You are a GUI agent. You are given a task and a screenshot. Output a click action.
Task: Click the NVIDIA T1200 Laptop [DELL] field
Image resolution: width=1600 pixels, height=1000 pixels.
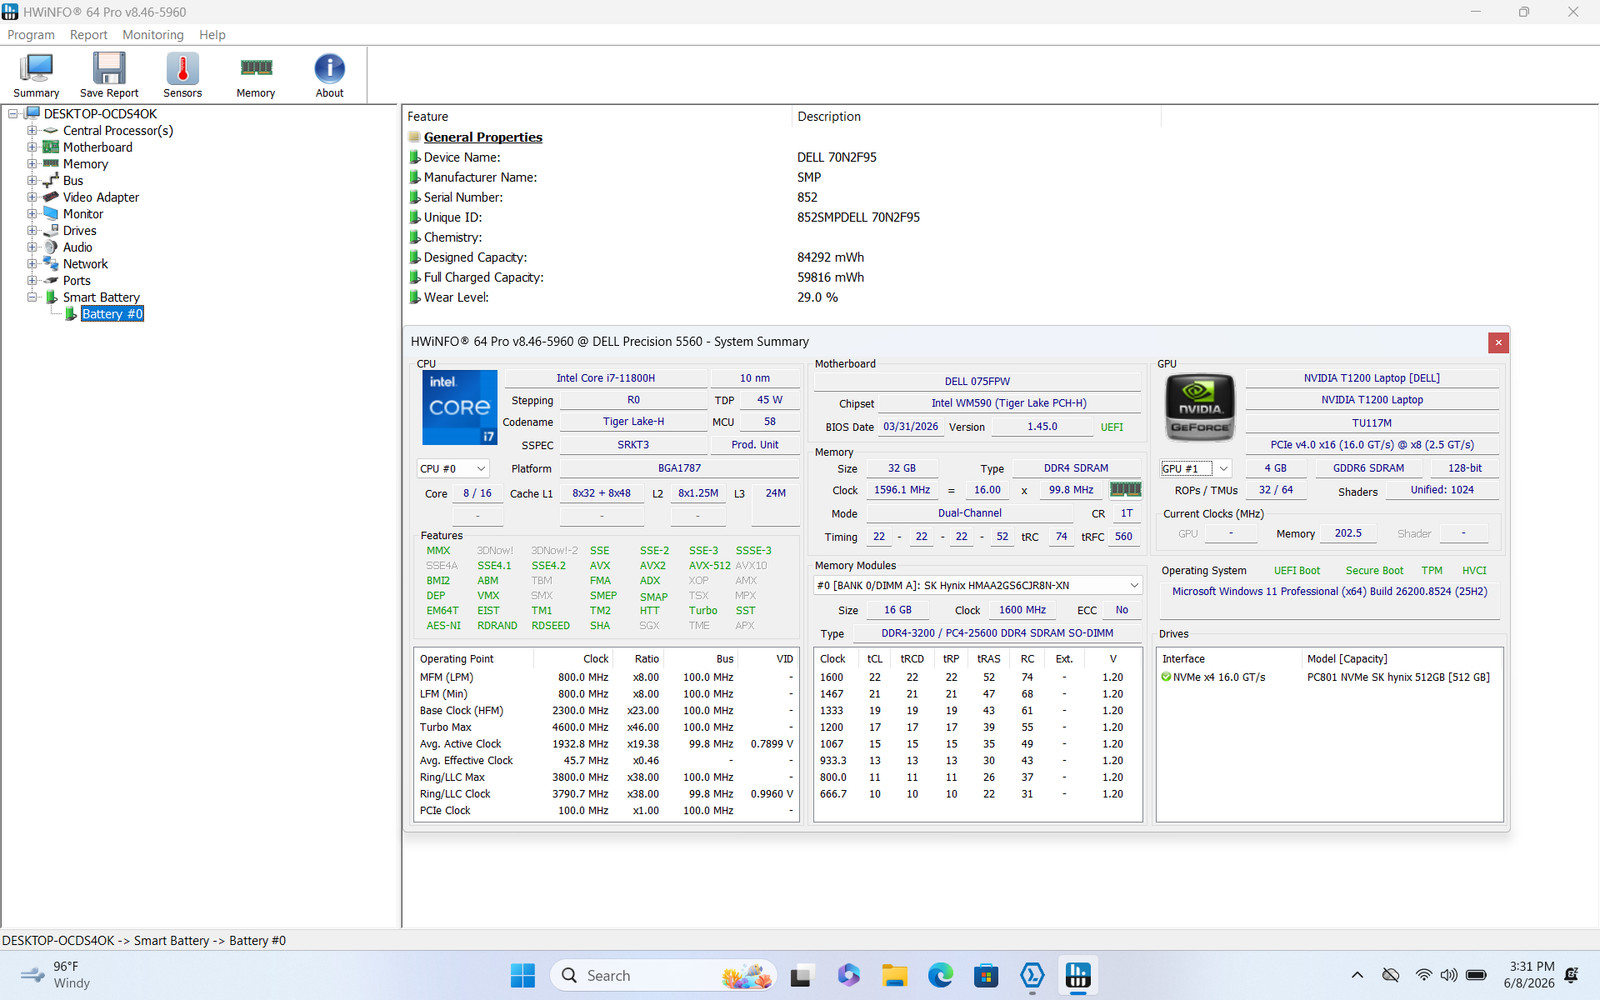click(1372, 378)
